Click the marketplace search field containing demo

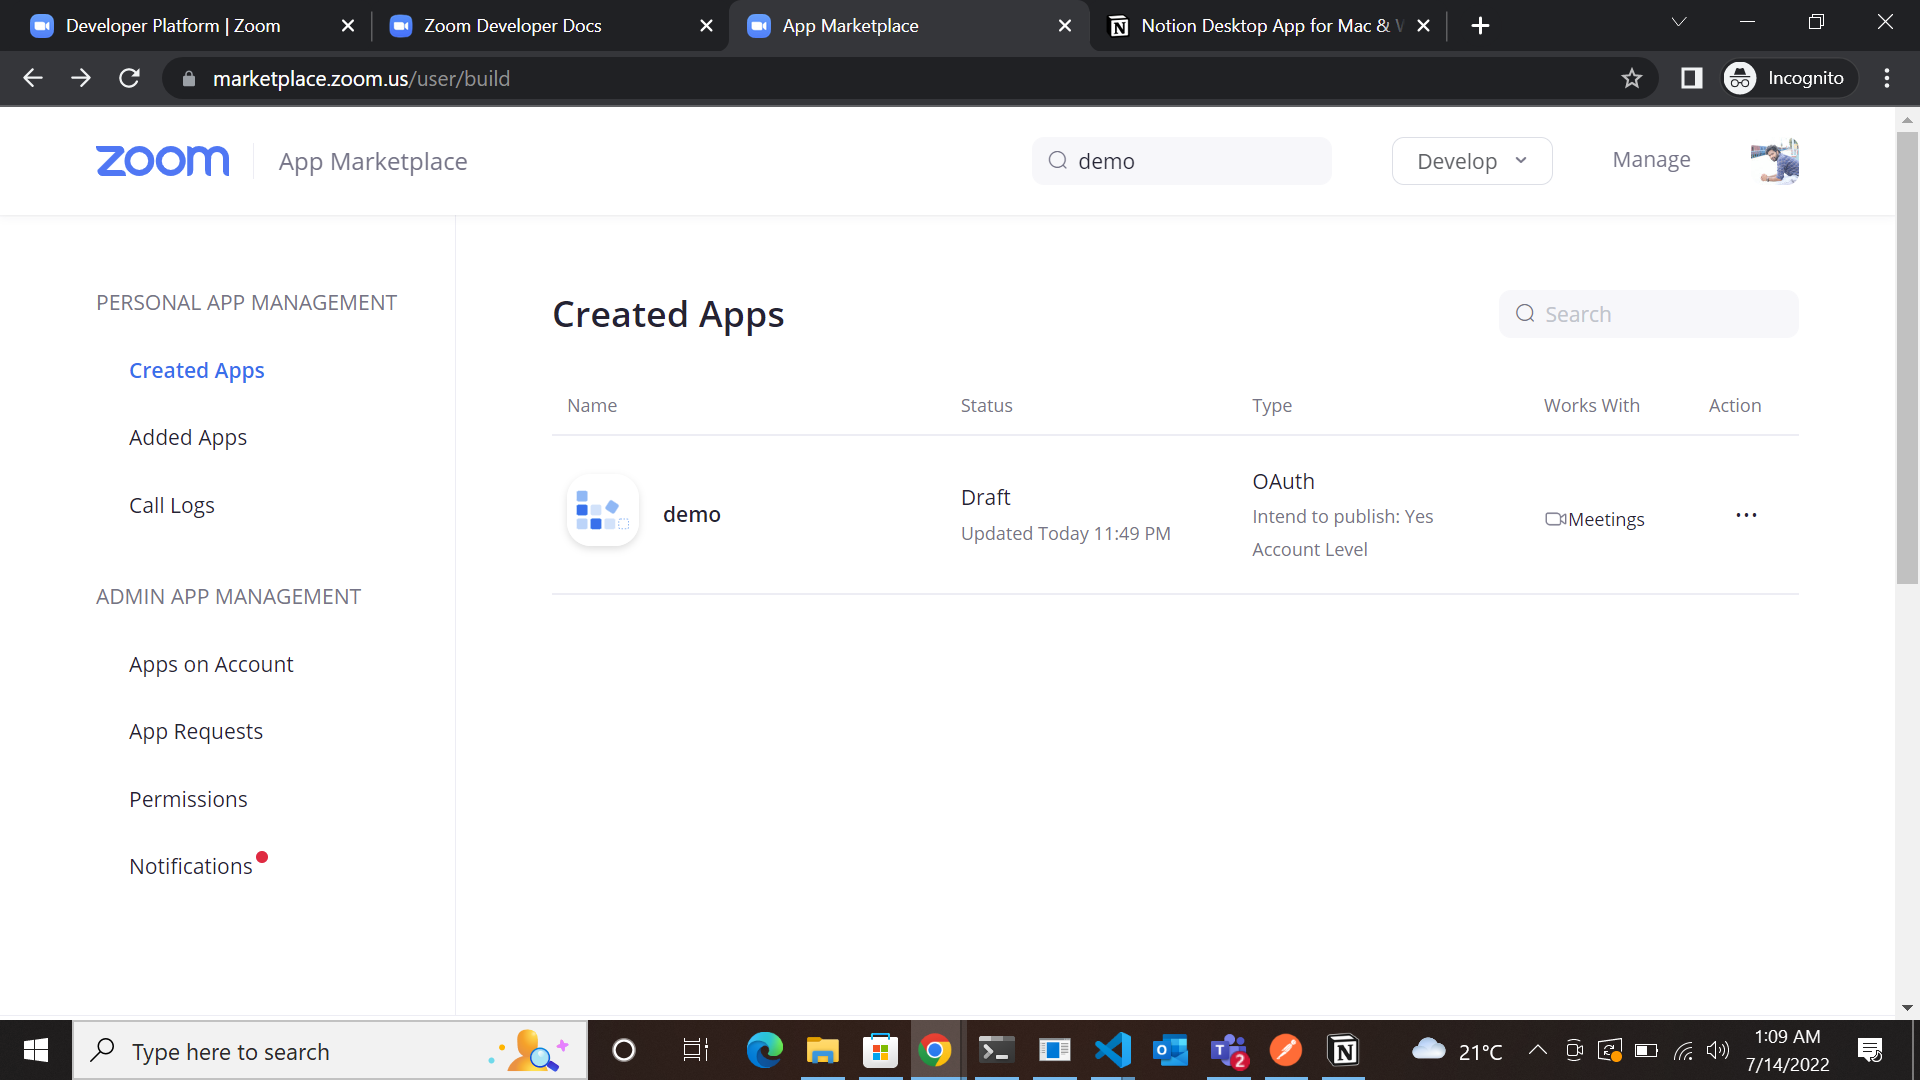tap(1181, 160)
